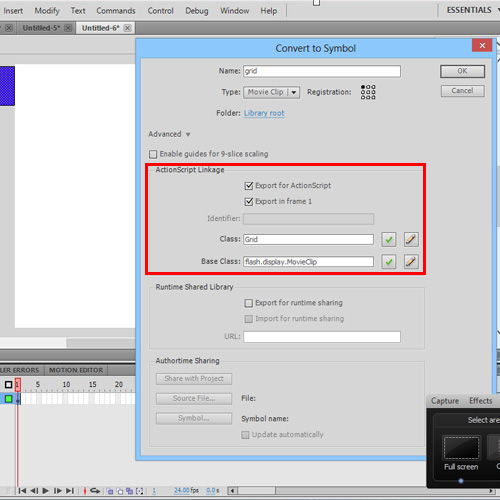Uncheck Export for ActionScript
The height and width of the screenshot is (500, 500).
[x=249, y=186]
